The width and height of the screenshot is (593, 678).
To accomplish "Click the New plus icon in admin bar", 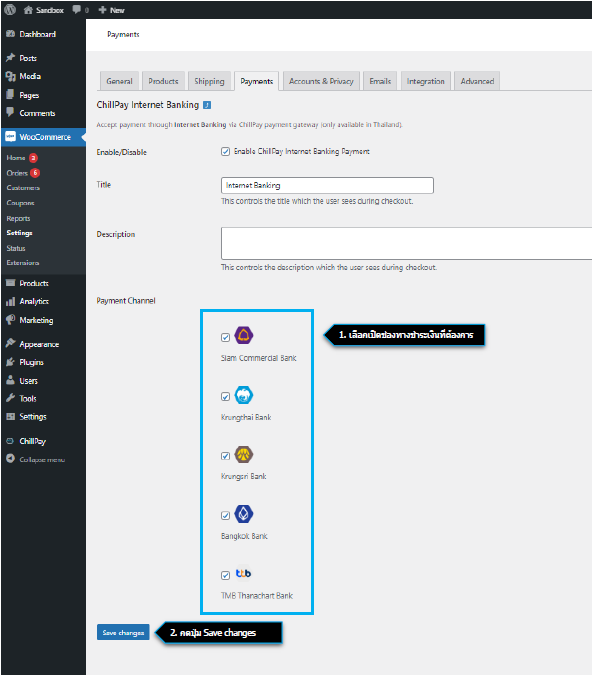I will 103,10.
